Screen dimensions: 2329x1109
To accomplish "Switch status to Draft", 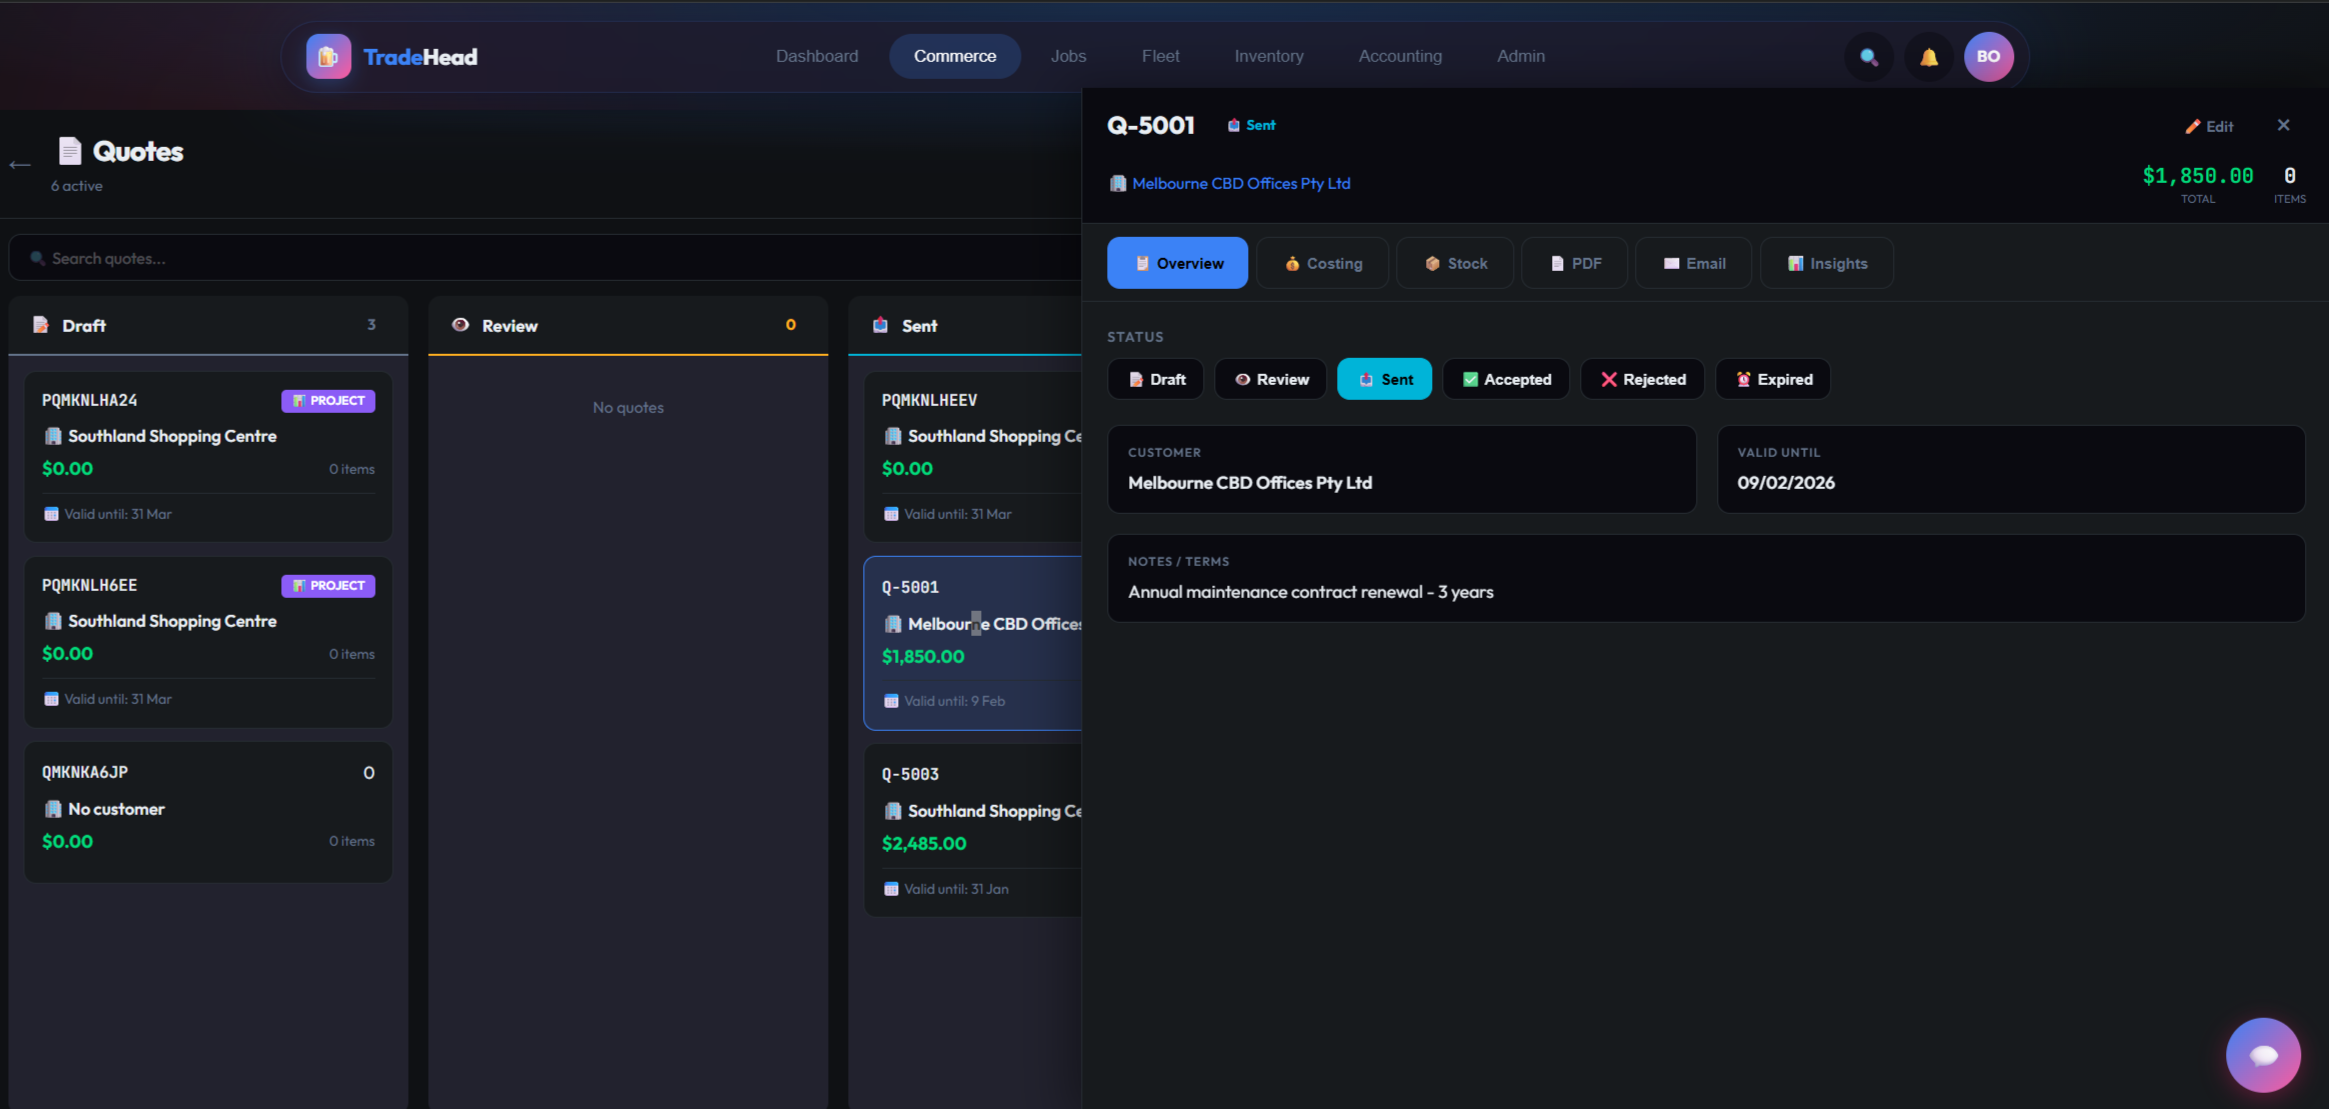I will 1156,379.
